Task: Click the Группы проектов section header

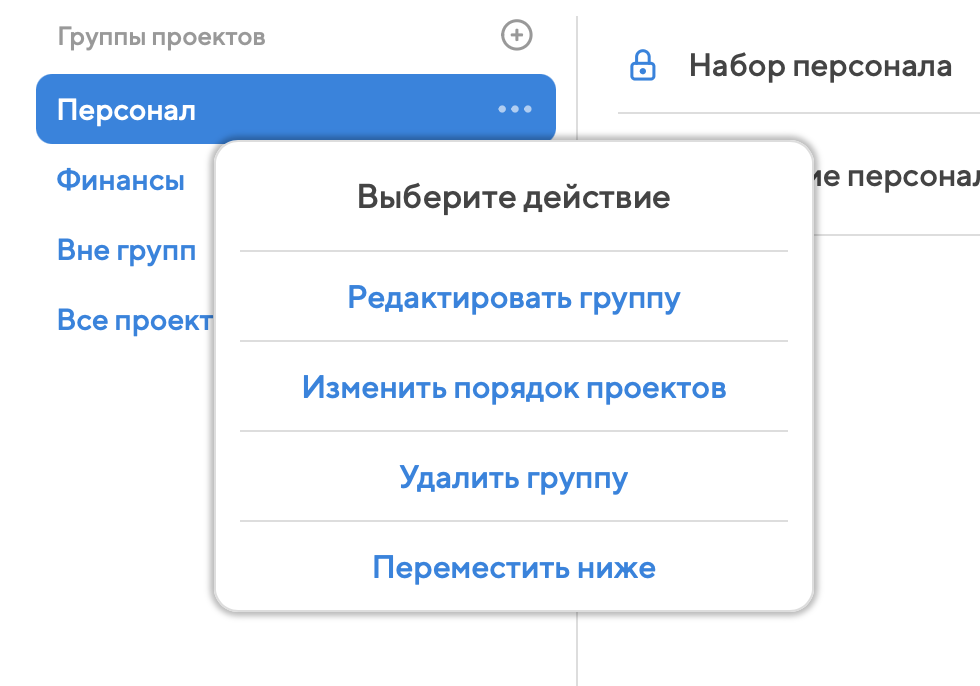Action: 161,38
